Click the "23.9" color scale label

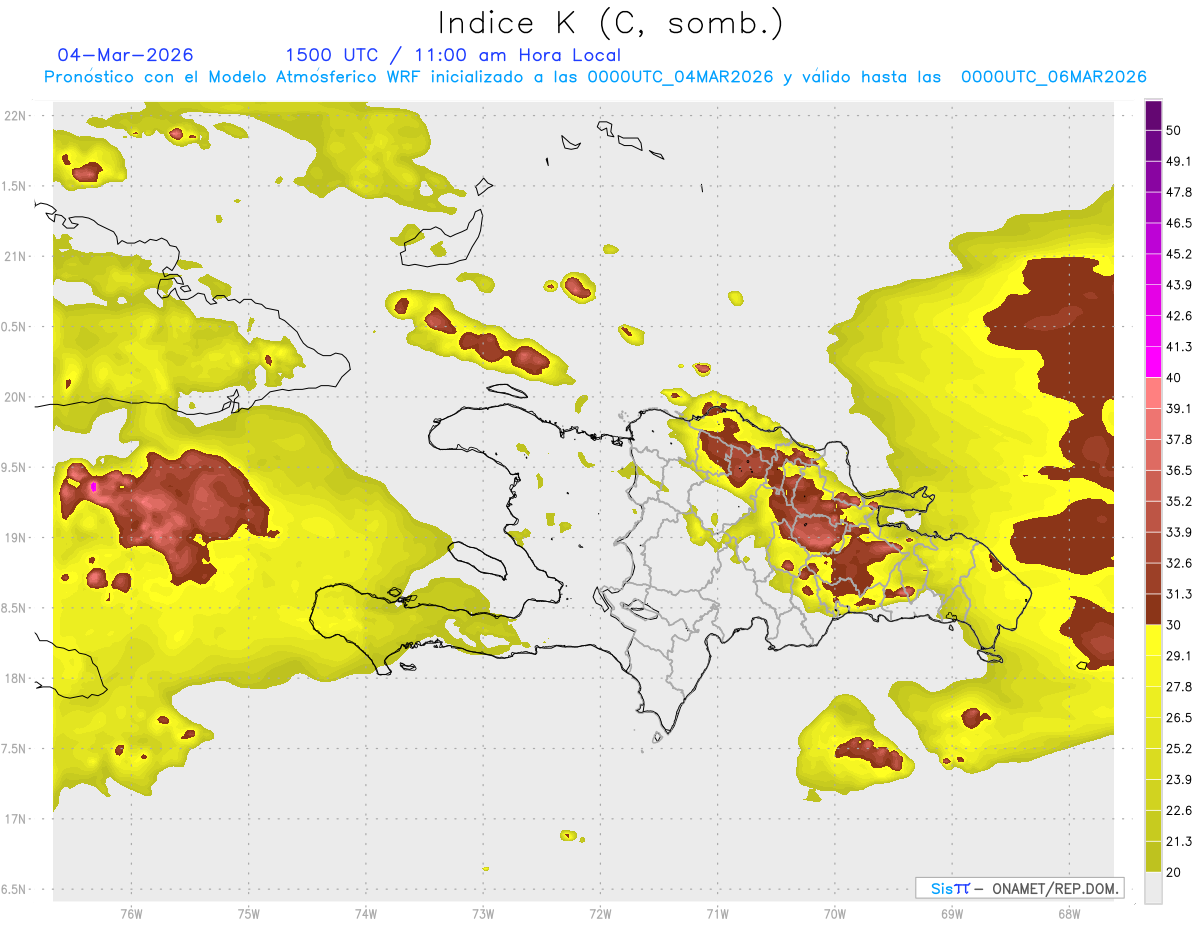pyautogui.click(x=1179, y=780)
